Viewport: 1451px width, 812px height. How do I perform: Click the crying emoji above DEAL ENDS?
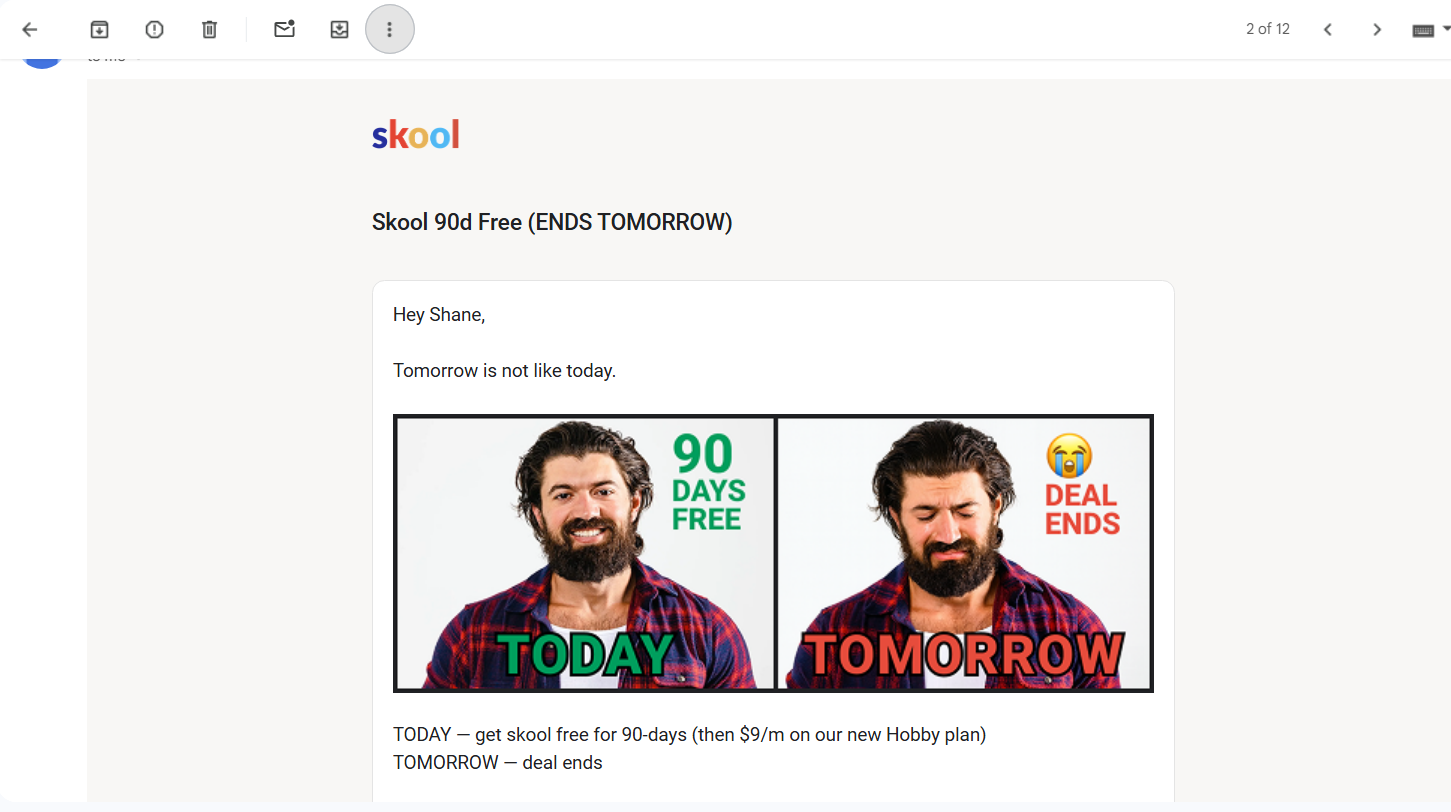click(x=1069, y=456)
